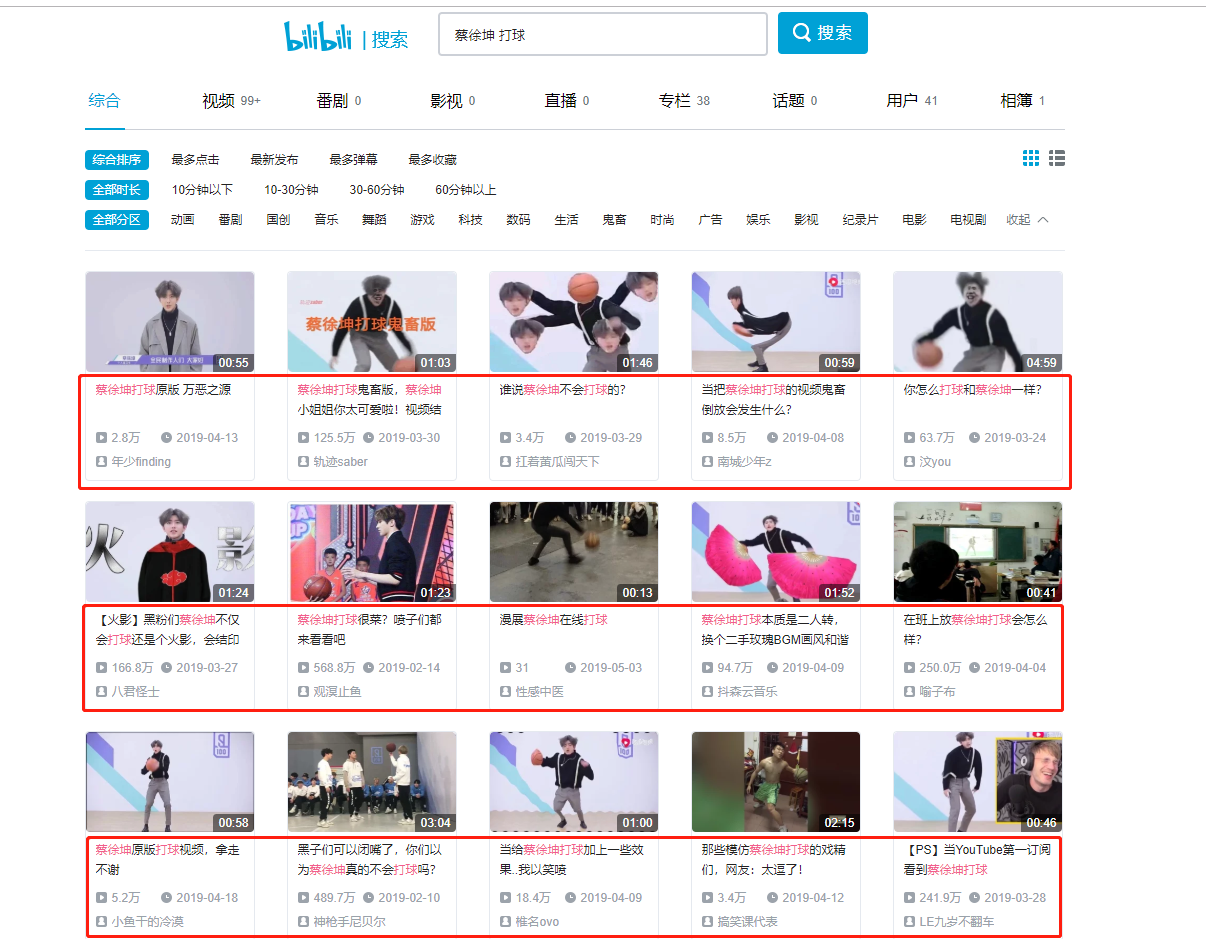Open the 话题 tab

[795, 100]
